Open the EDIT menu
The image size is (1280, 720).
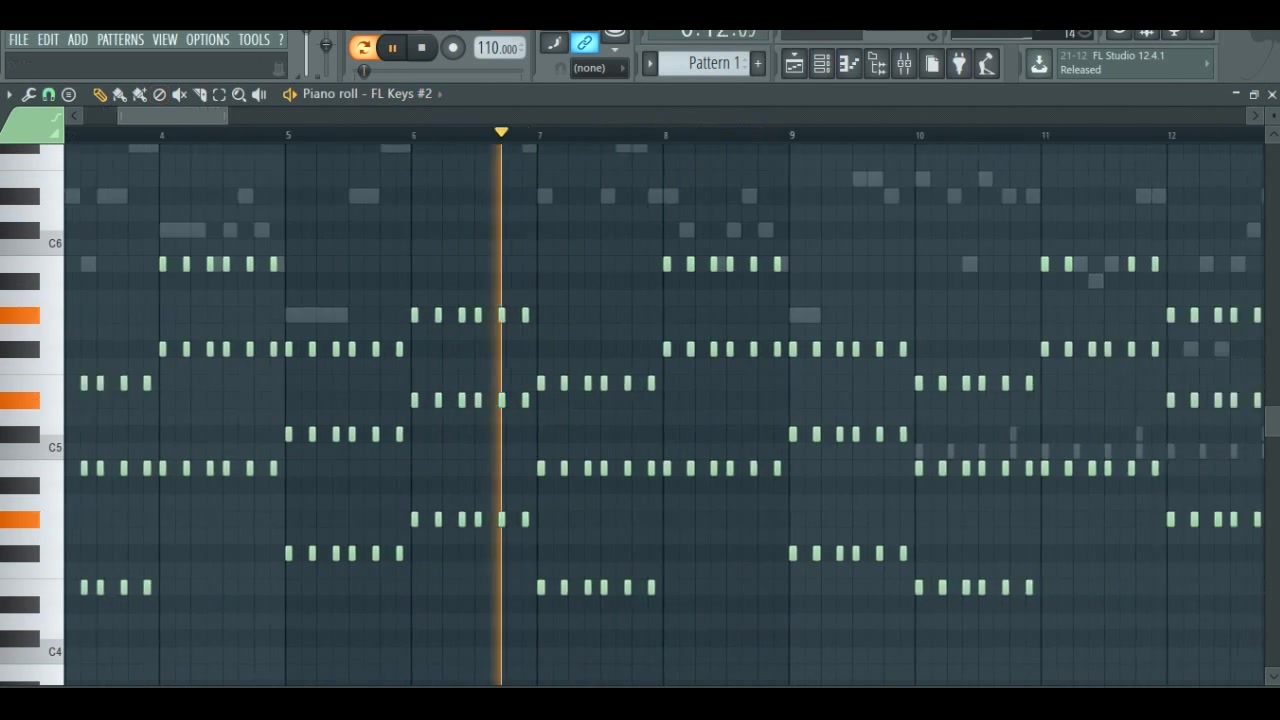(x=48, y=40)
